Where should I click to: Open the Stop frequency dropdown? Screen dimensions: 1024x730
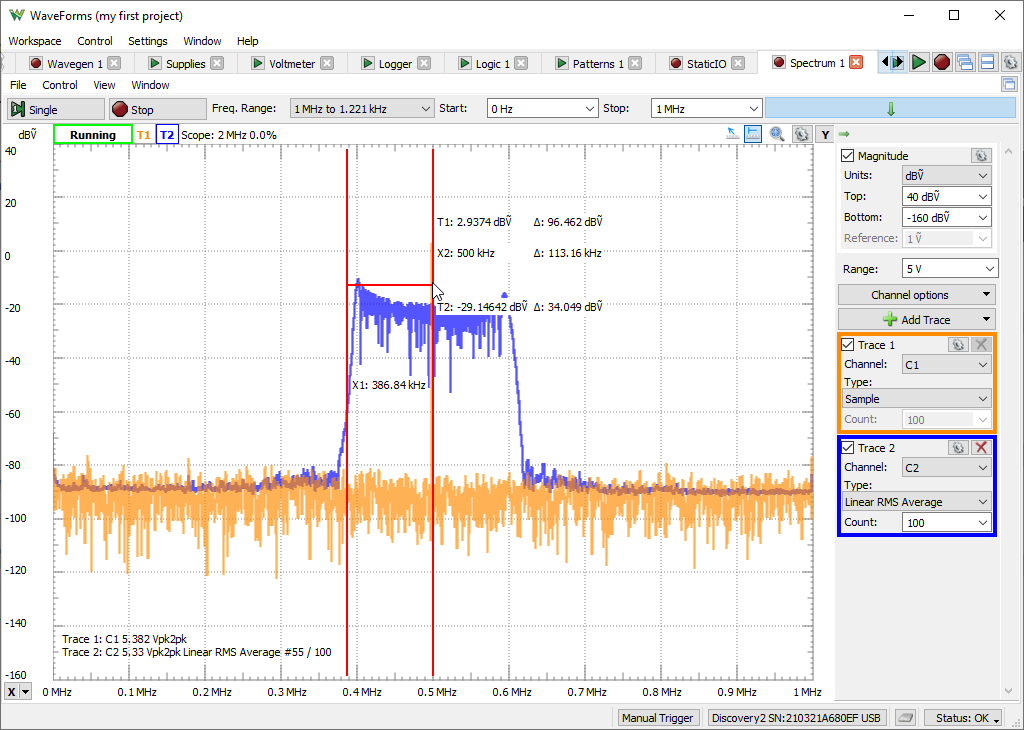pyautogui.click(x=707, y=108)
